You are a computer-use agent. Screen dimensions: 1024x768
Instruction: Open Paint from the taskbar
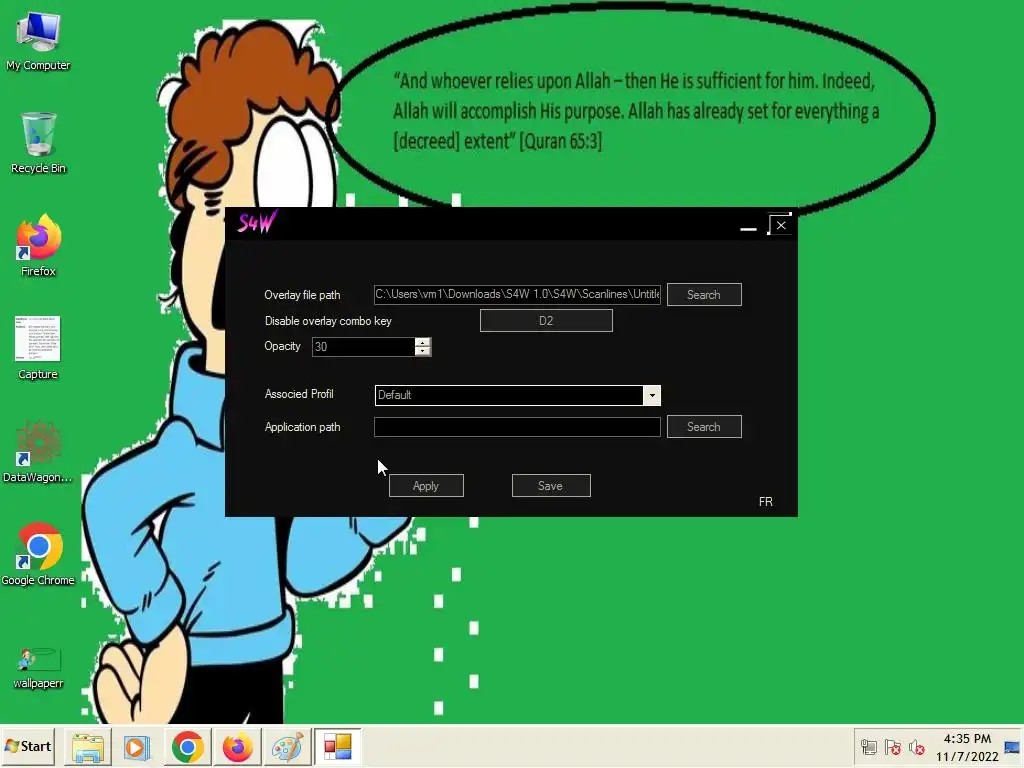[x=287, y=747]
